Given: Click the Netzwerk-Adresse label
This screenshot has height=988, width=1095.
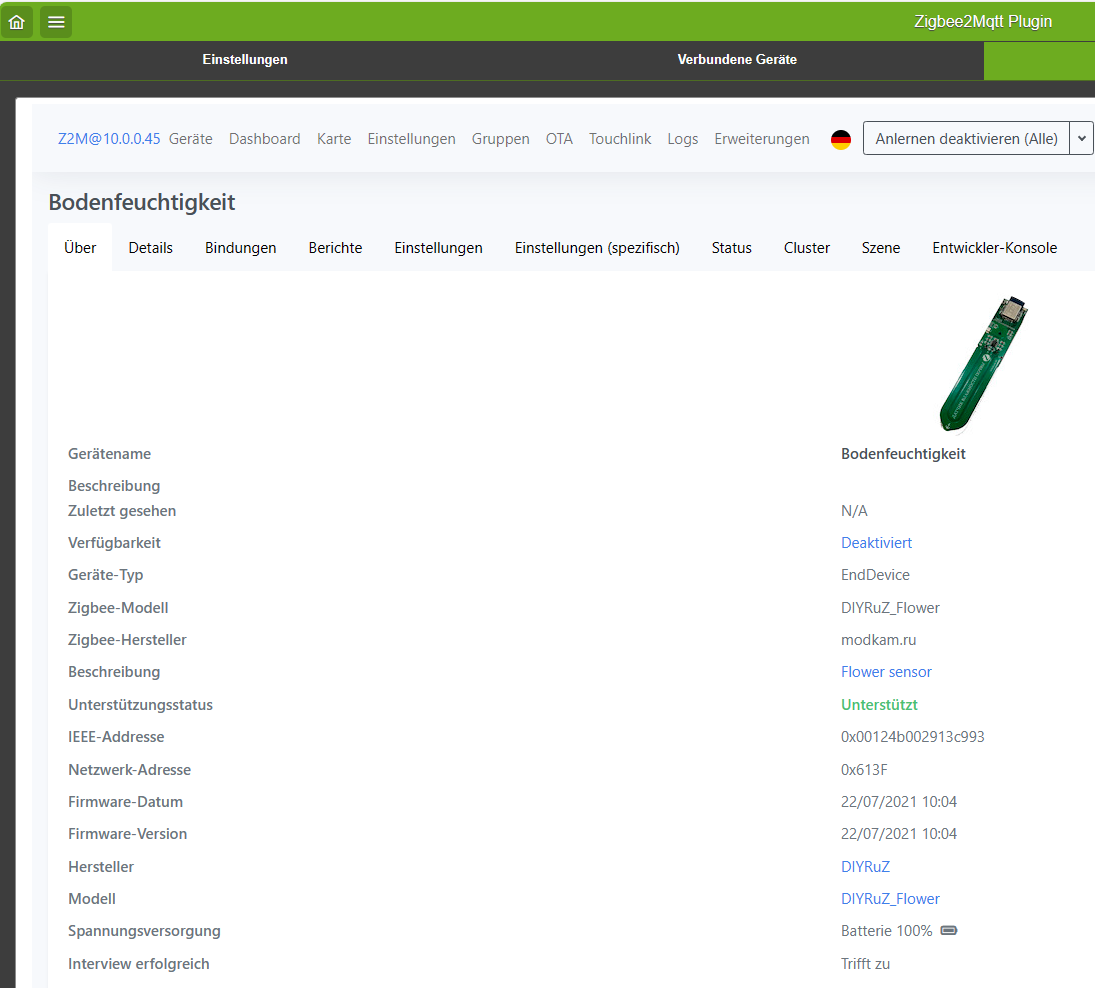Looking at the screenshot, I should click(129, 769).
